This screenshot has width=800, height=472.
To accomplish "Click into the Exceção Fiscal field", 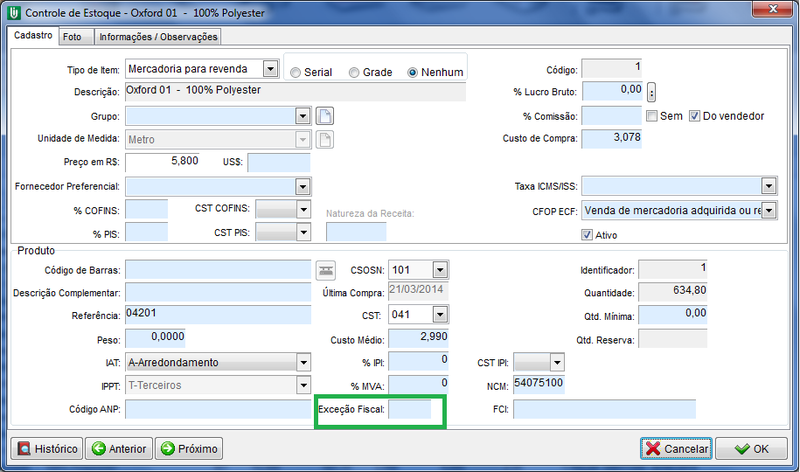I will (x=409, y=409).
